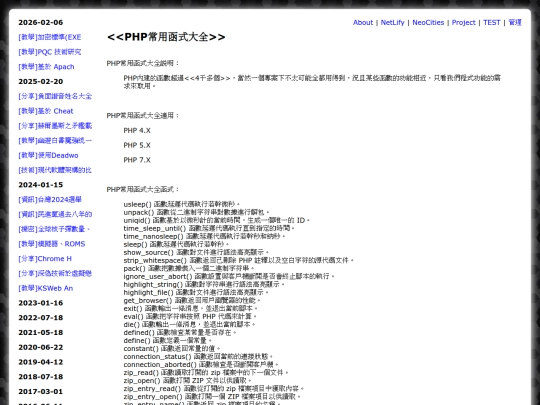This screenshot has width=540, height=405.
Task: Click the strip_whitespace() function line
Action: pyautogui.click(x=239, y=260)
